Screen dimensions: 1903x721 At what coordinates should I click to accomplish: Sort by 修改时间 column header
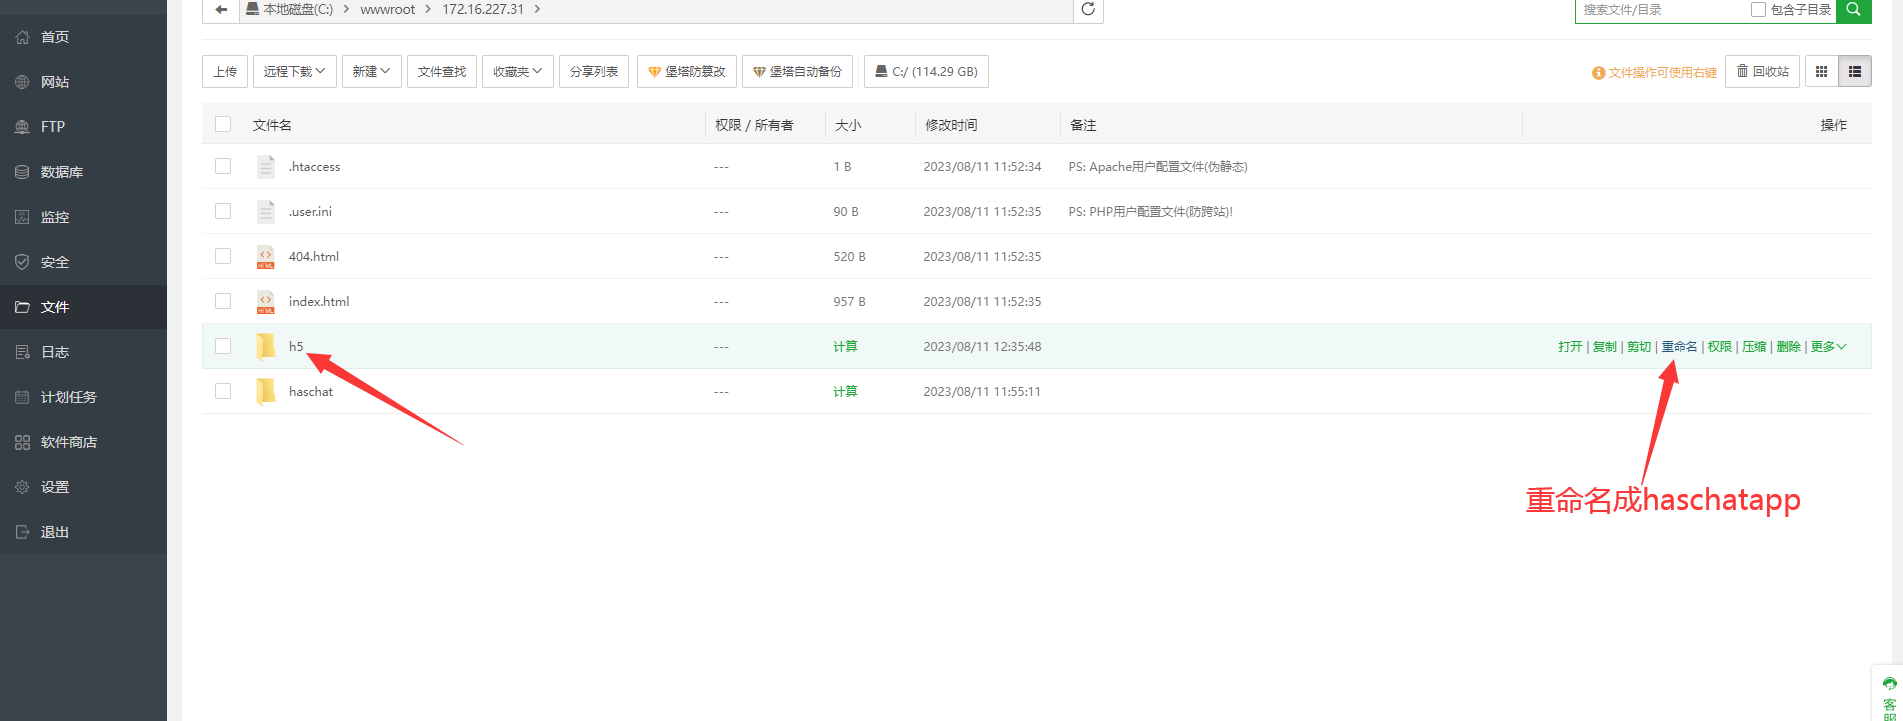pyautogui.click(x=951, y=125)
